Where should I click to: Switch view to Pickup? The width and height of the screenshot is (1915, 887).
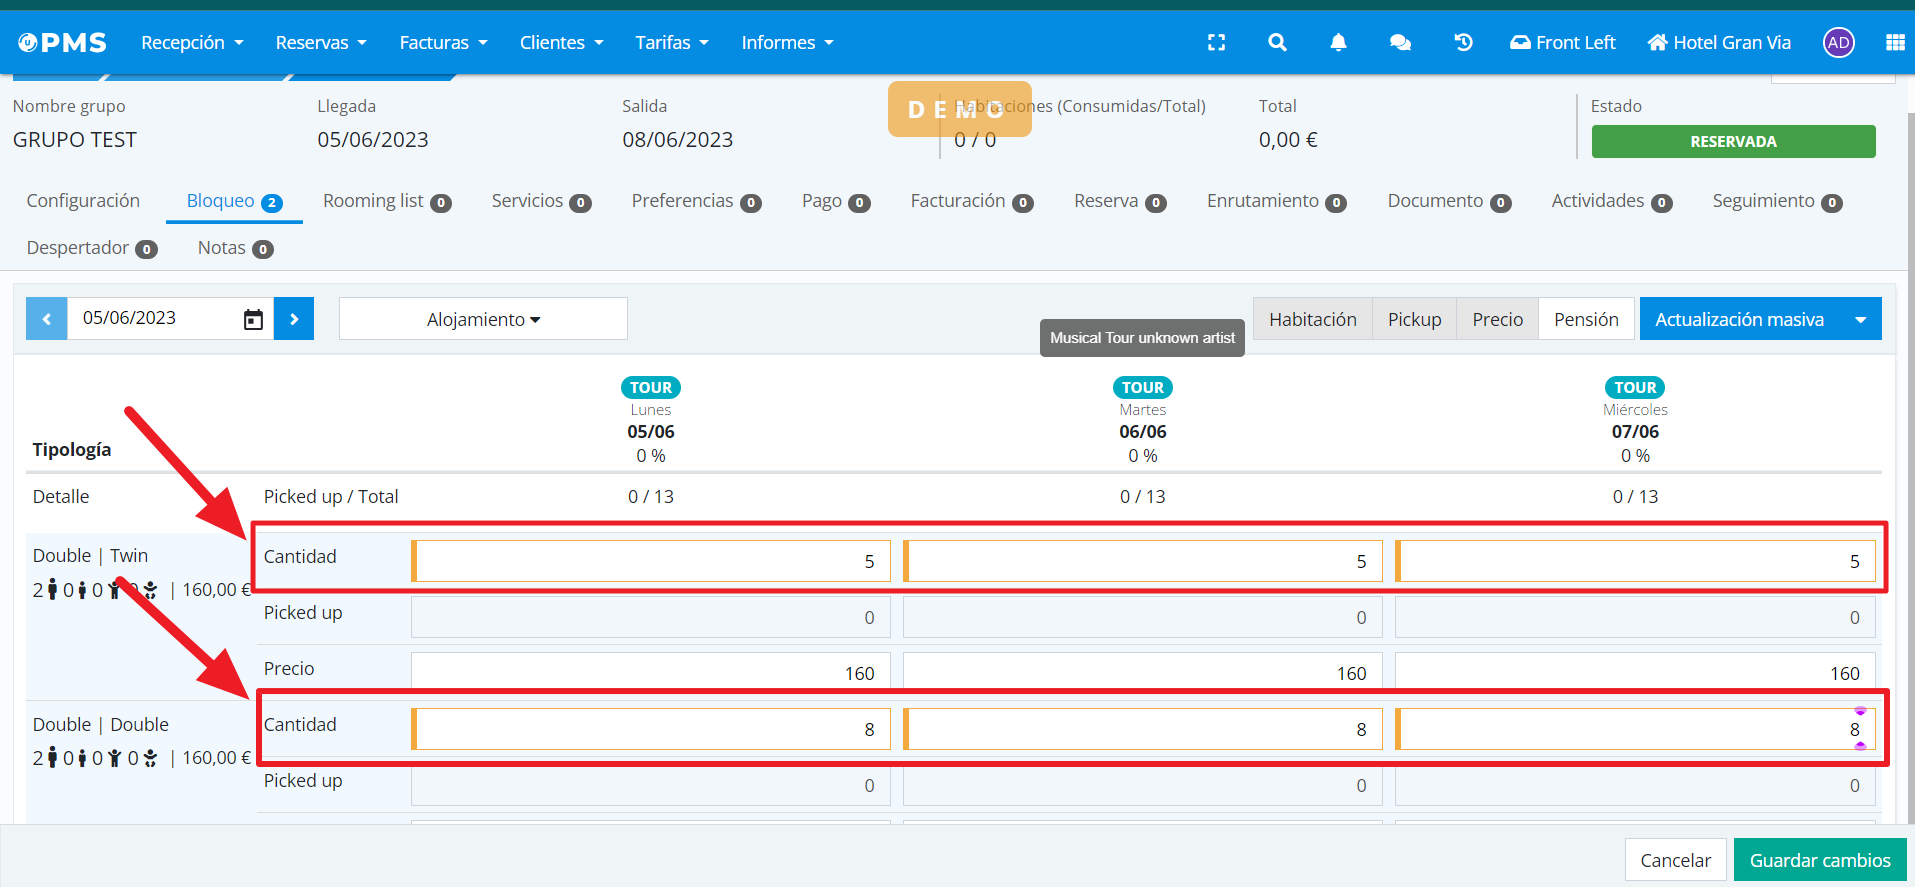[x=1414, y=319]
